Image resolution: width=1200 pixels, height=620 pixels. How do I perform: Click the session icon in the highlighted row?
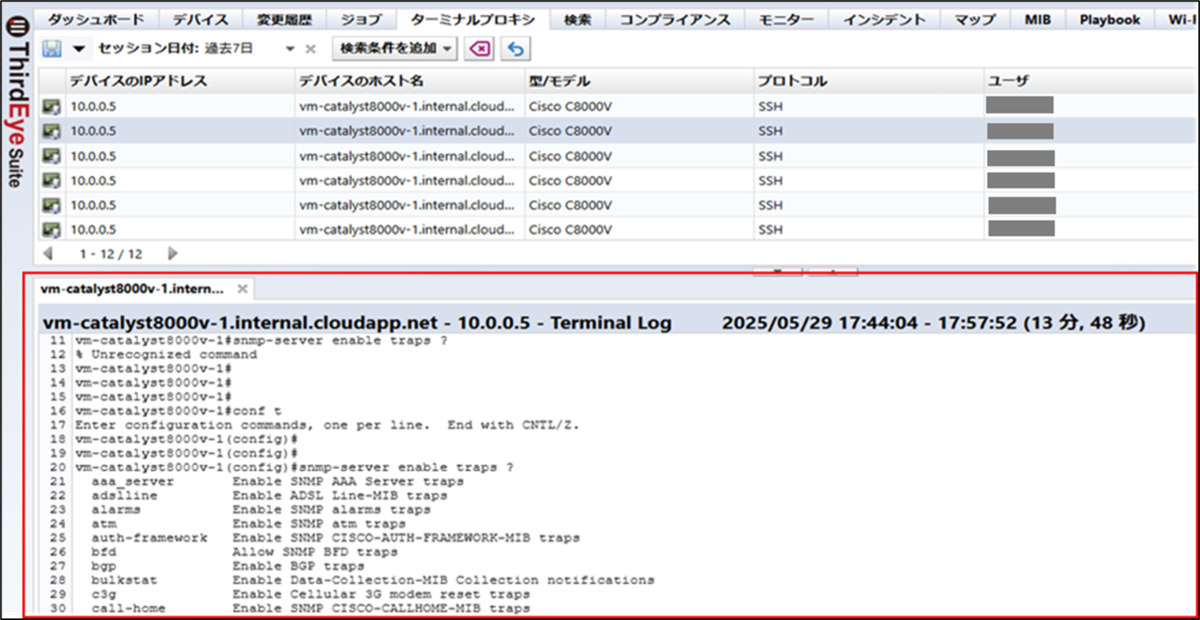pyautogui.click(x=52, y=130)
